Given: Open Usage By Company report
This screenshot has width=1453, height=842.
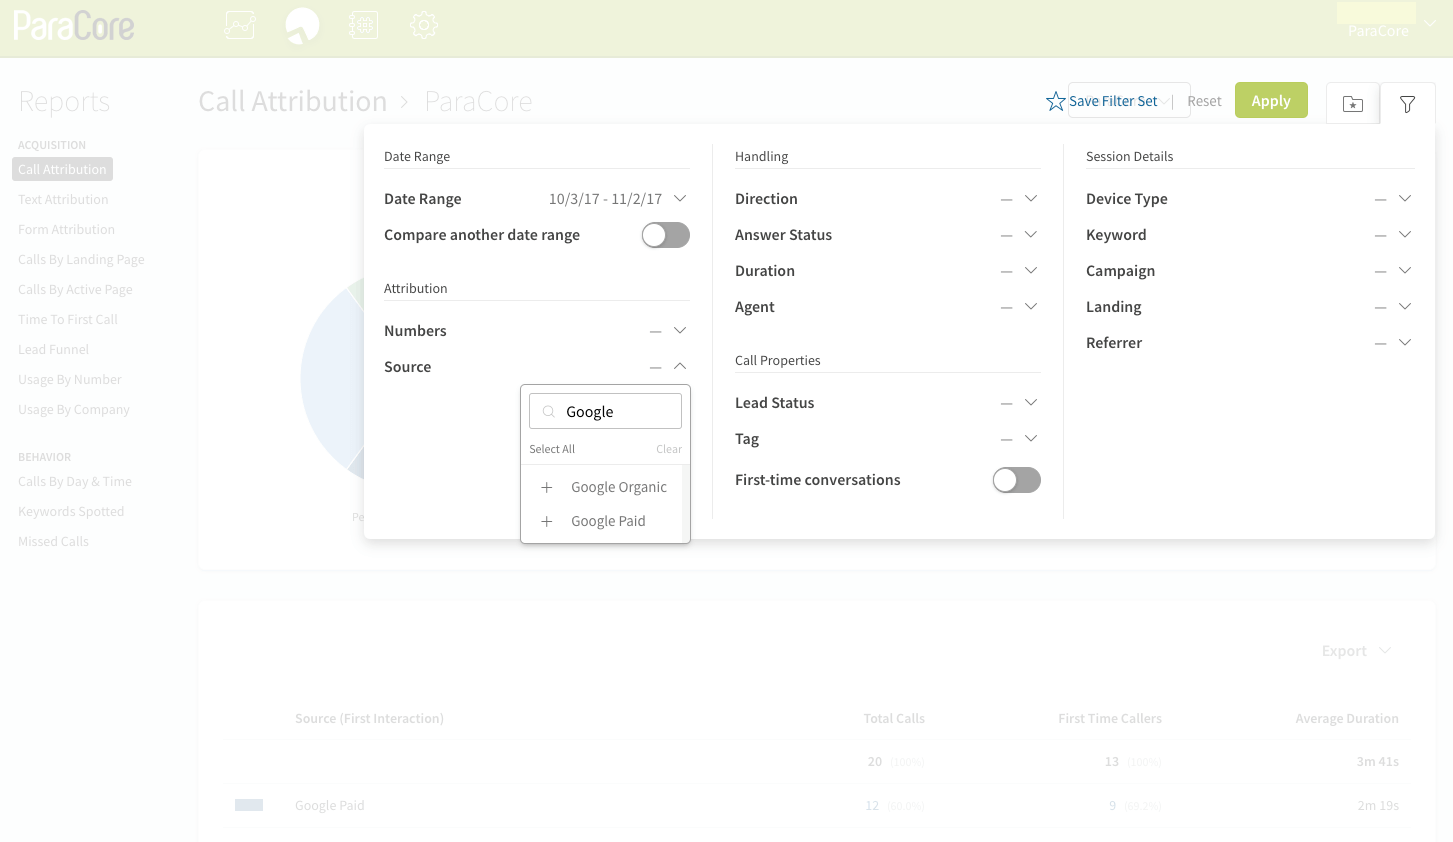Looking at the screenshot, I should 74,409.
